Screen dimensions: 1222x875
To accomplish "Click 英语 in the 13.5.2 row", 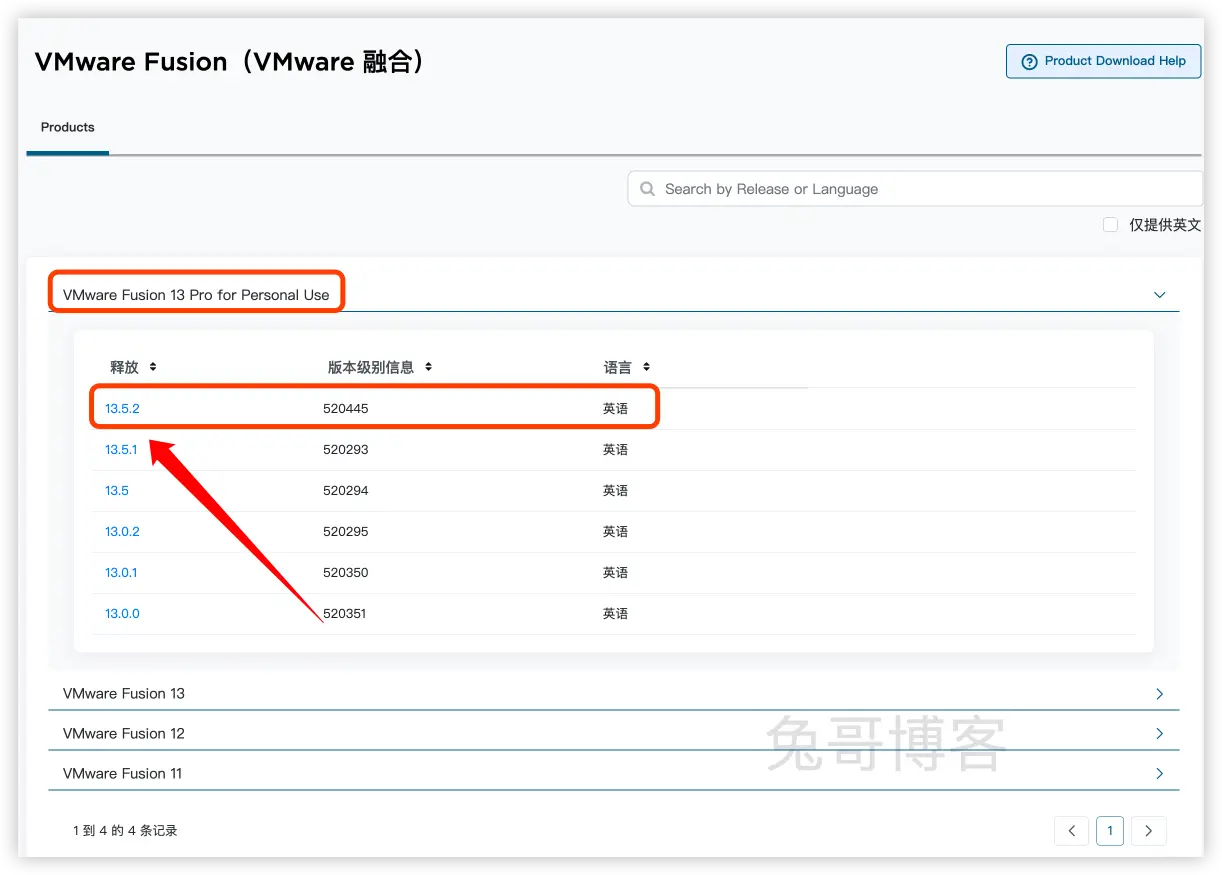I will click(616, 409).
